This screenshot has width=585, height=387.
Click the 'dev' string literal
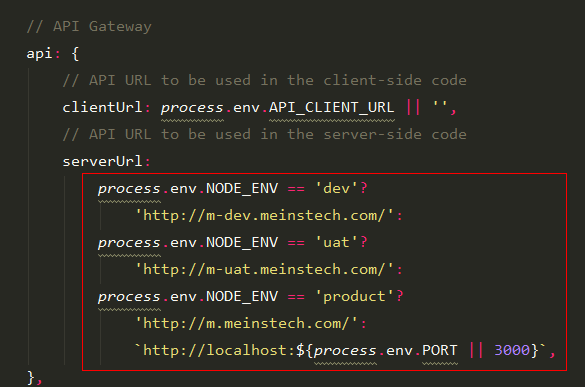tap(336, 188)
